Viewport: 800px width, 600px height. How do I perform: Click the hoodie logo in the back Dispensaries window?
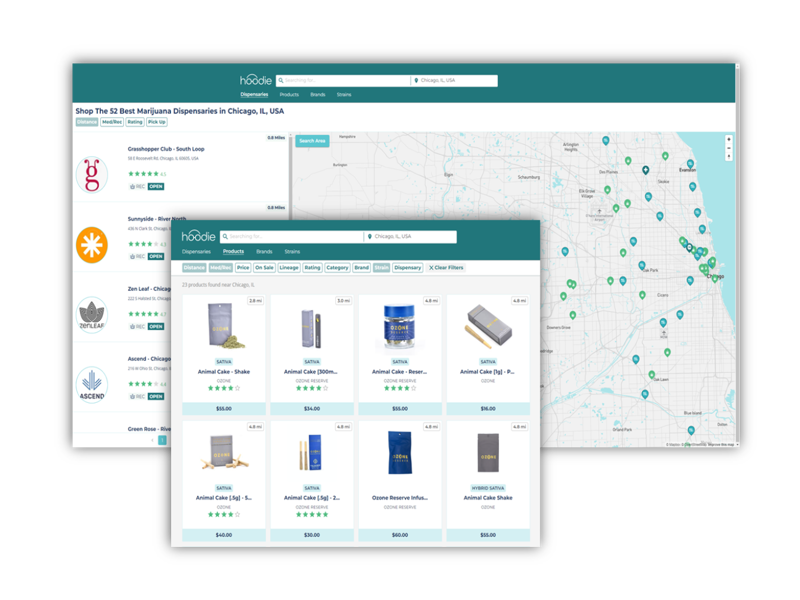click(x=256, y=80)
